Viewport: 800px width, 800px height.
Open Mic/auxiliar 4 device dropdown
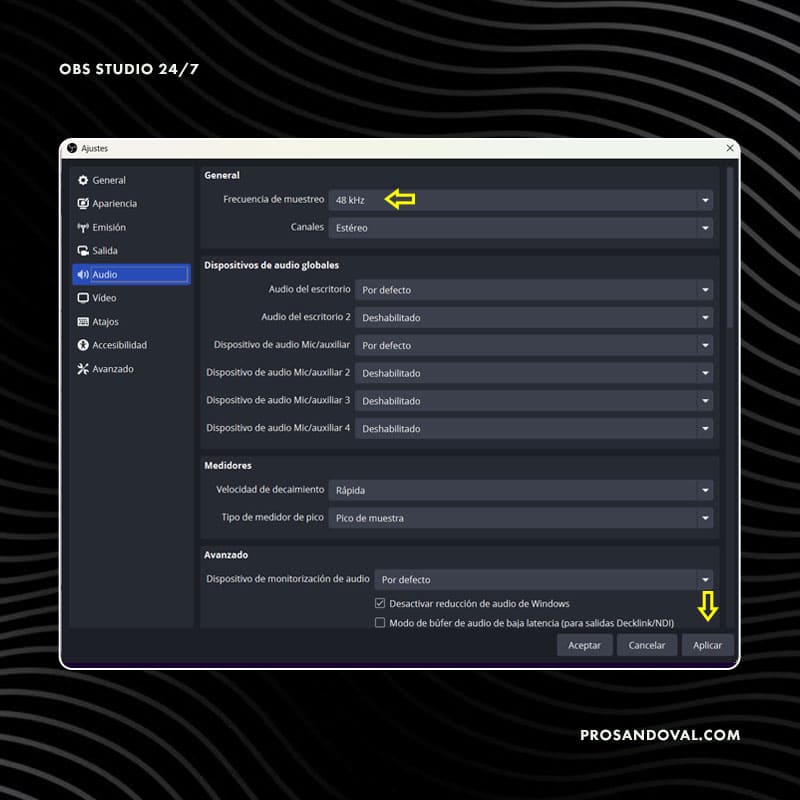(534, 429)
